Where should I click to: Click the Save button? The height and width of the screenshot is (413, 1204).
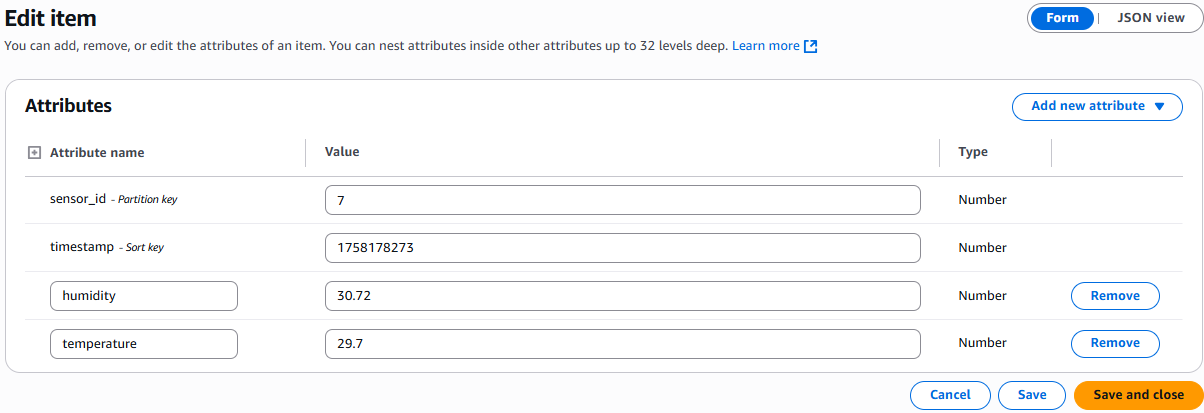pos(1032,395)
